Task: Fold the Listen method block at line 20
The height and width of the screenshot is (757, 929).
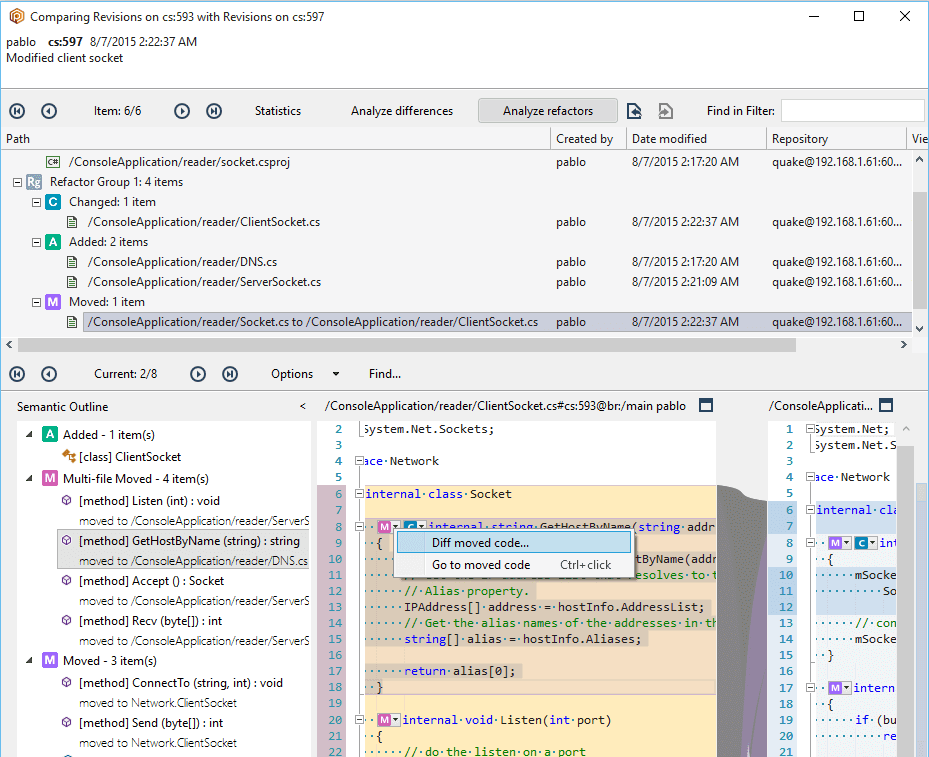Action: pos(359,720)
